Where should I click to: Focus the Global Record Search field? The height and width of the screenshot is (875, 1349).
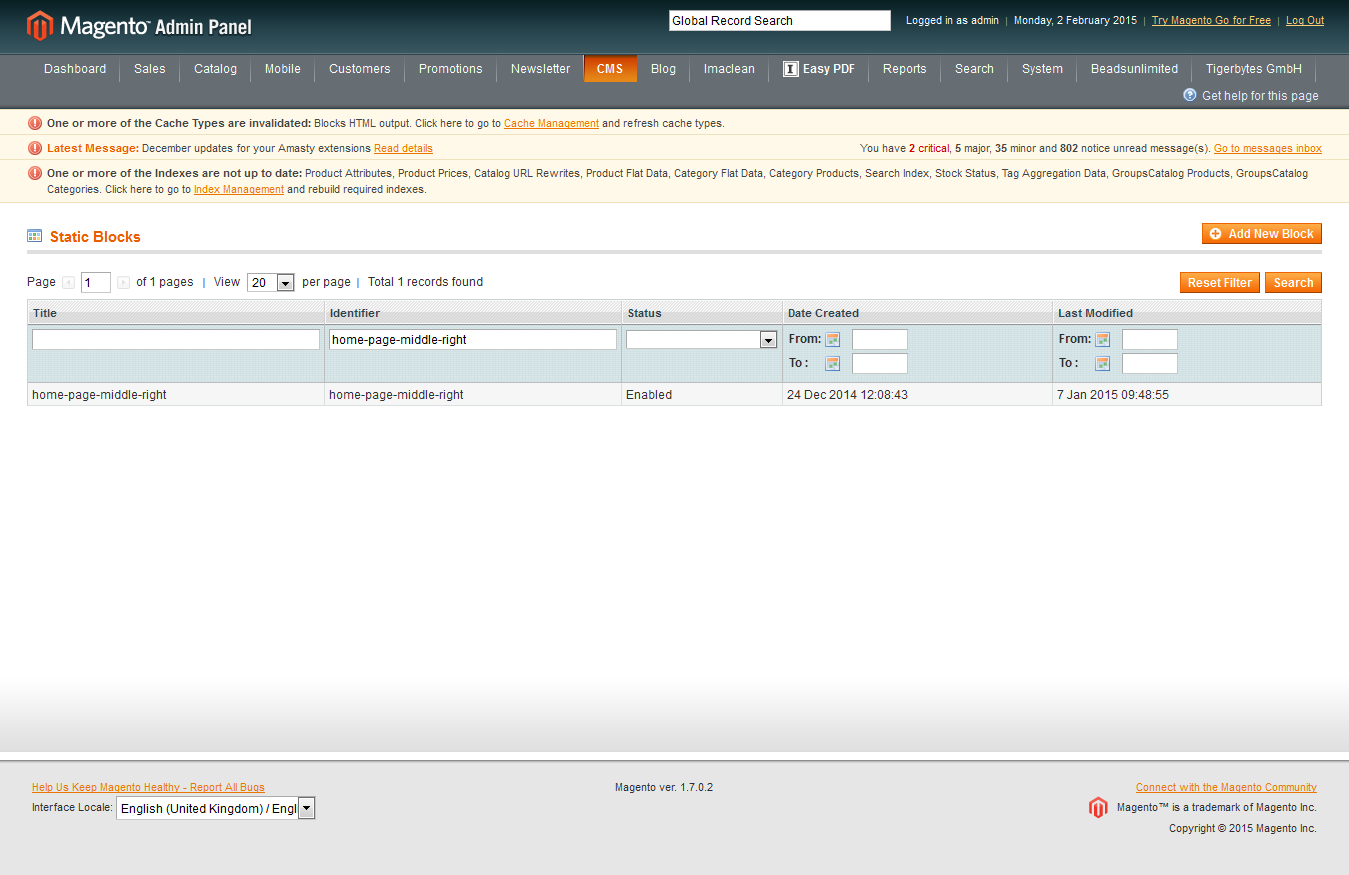780,21
